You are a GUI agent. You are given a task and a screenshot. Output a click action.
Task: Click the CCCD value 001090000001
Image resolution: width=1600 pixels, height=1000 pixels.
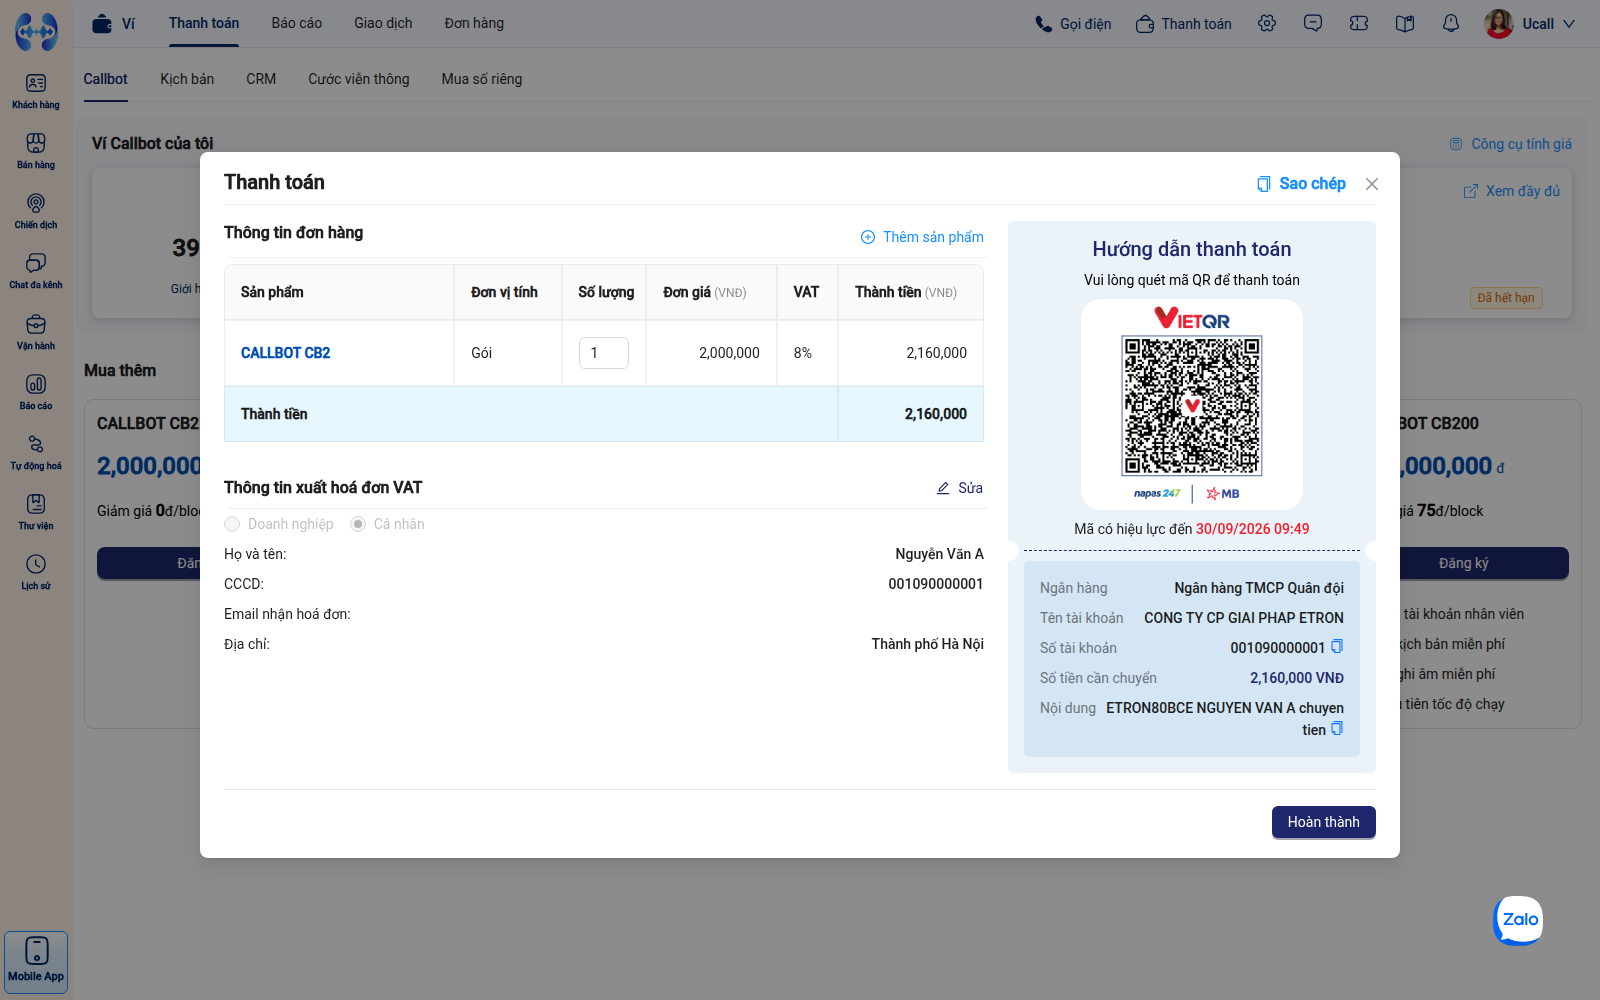[x=936, y=584]
